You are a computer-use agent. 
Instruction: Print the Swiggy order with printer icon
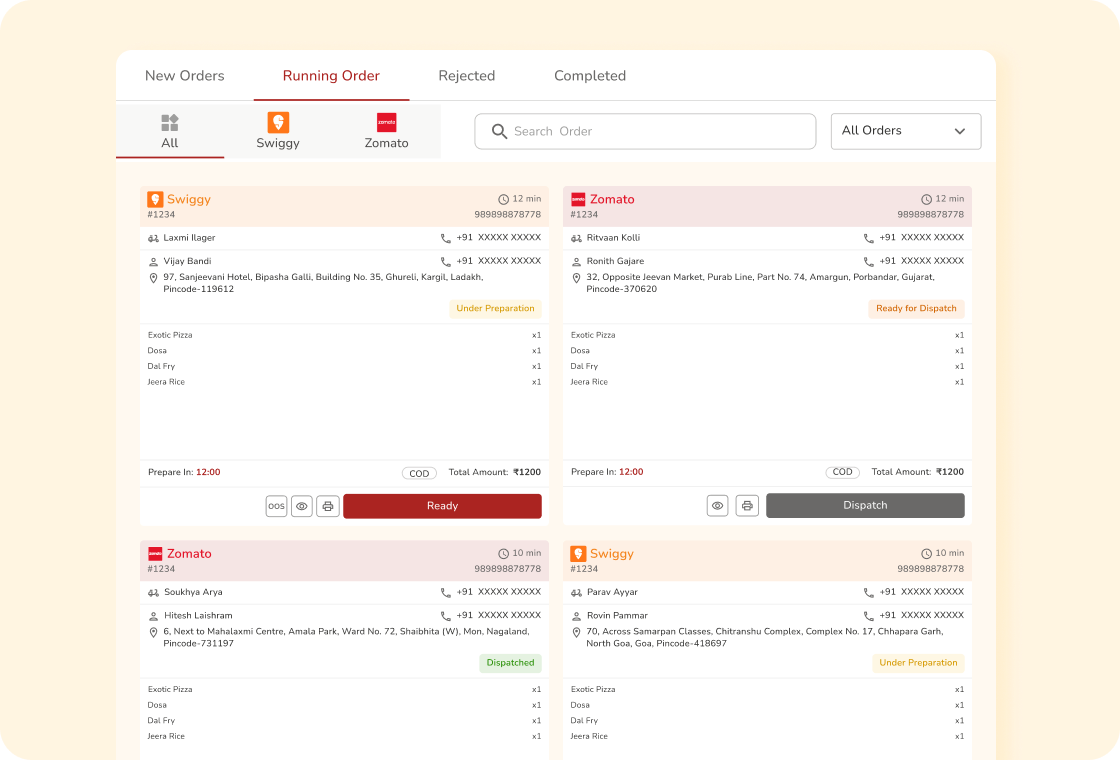pos(328,506)
